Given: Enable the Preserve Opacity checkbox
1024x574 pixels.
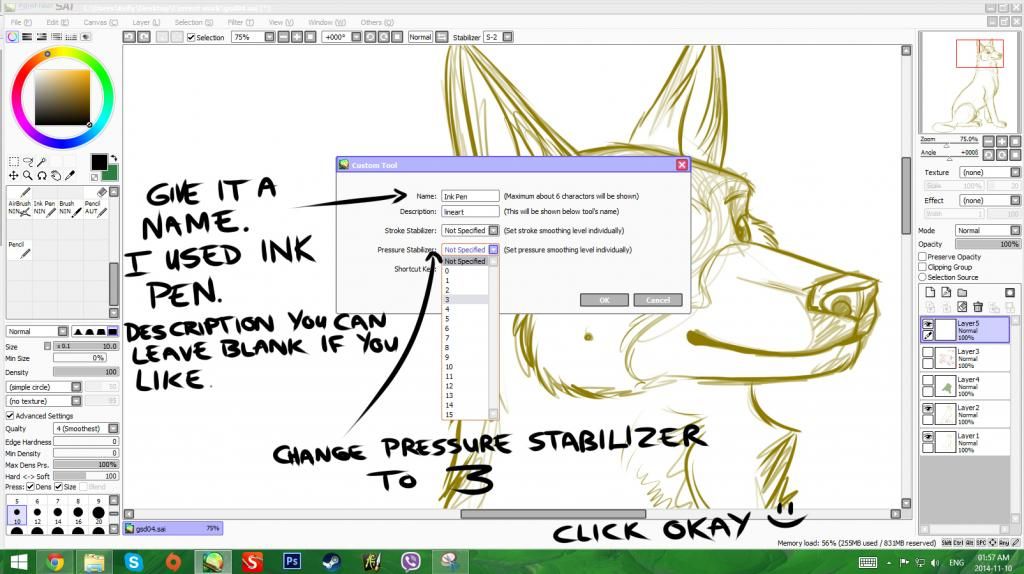Looking at the screenshot, I should tap(923, 257).
